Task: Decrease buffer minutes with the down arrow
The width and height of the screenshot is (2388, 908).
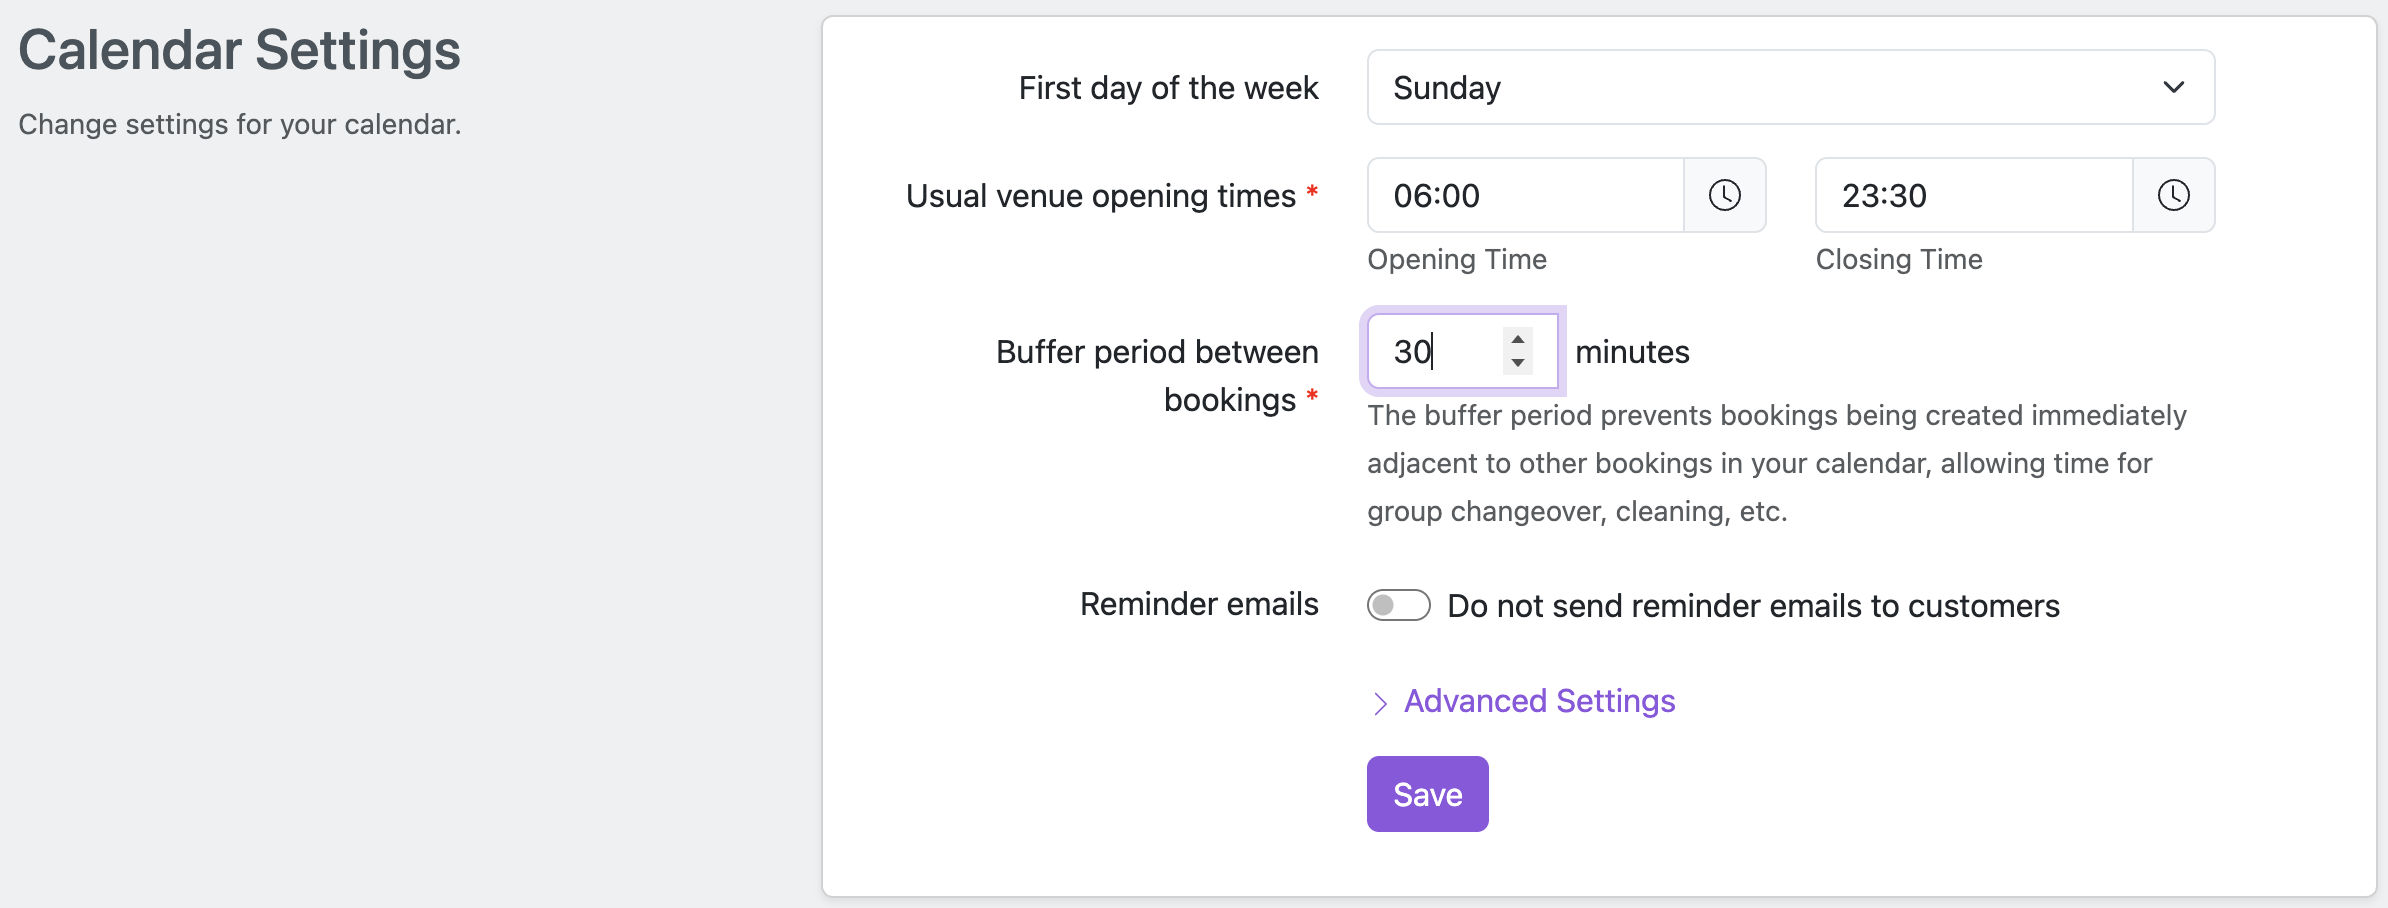Action: (x=1518, y=363)
